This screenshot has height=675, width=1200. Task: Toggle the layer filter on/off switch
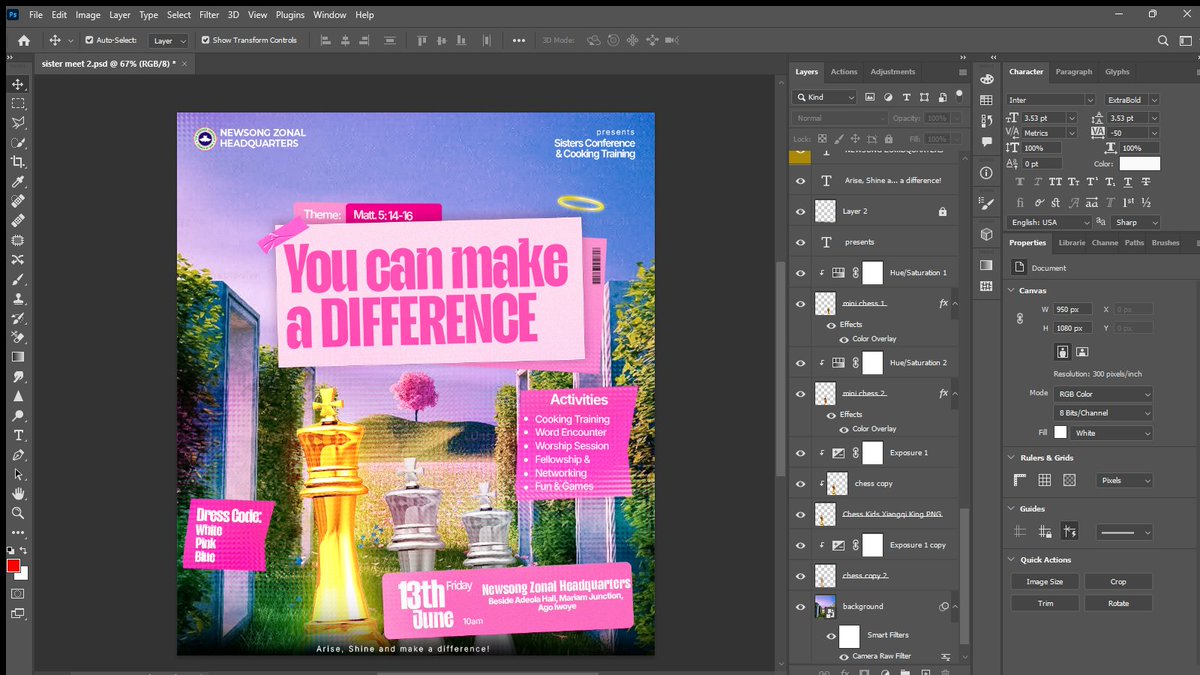tap(959, 97)
